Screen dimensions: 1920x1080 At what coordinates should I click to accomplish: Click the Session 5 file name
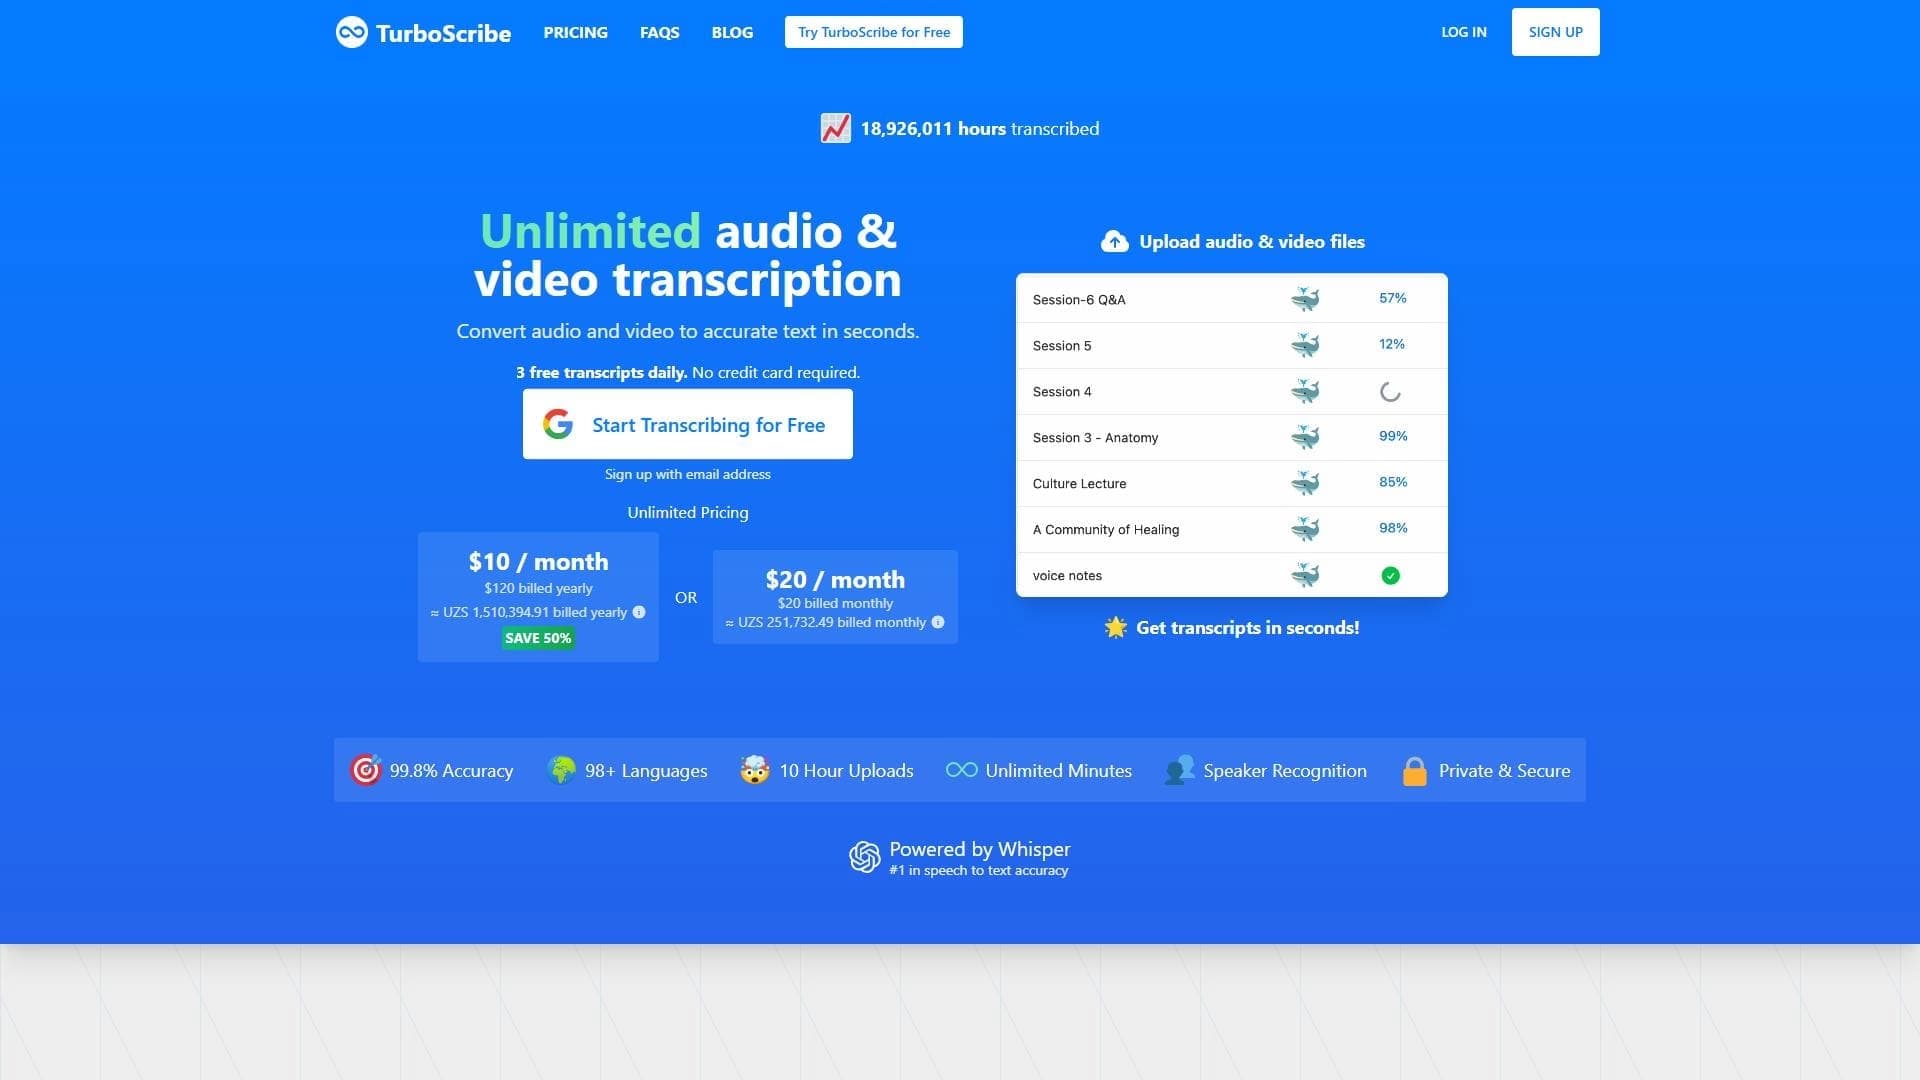(x=1062, y=346)
